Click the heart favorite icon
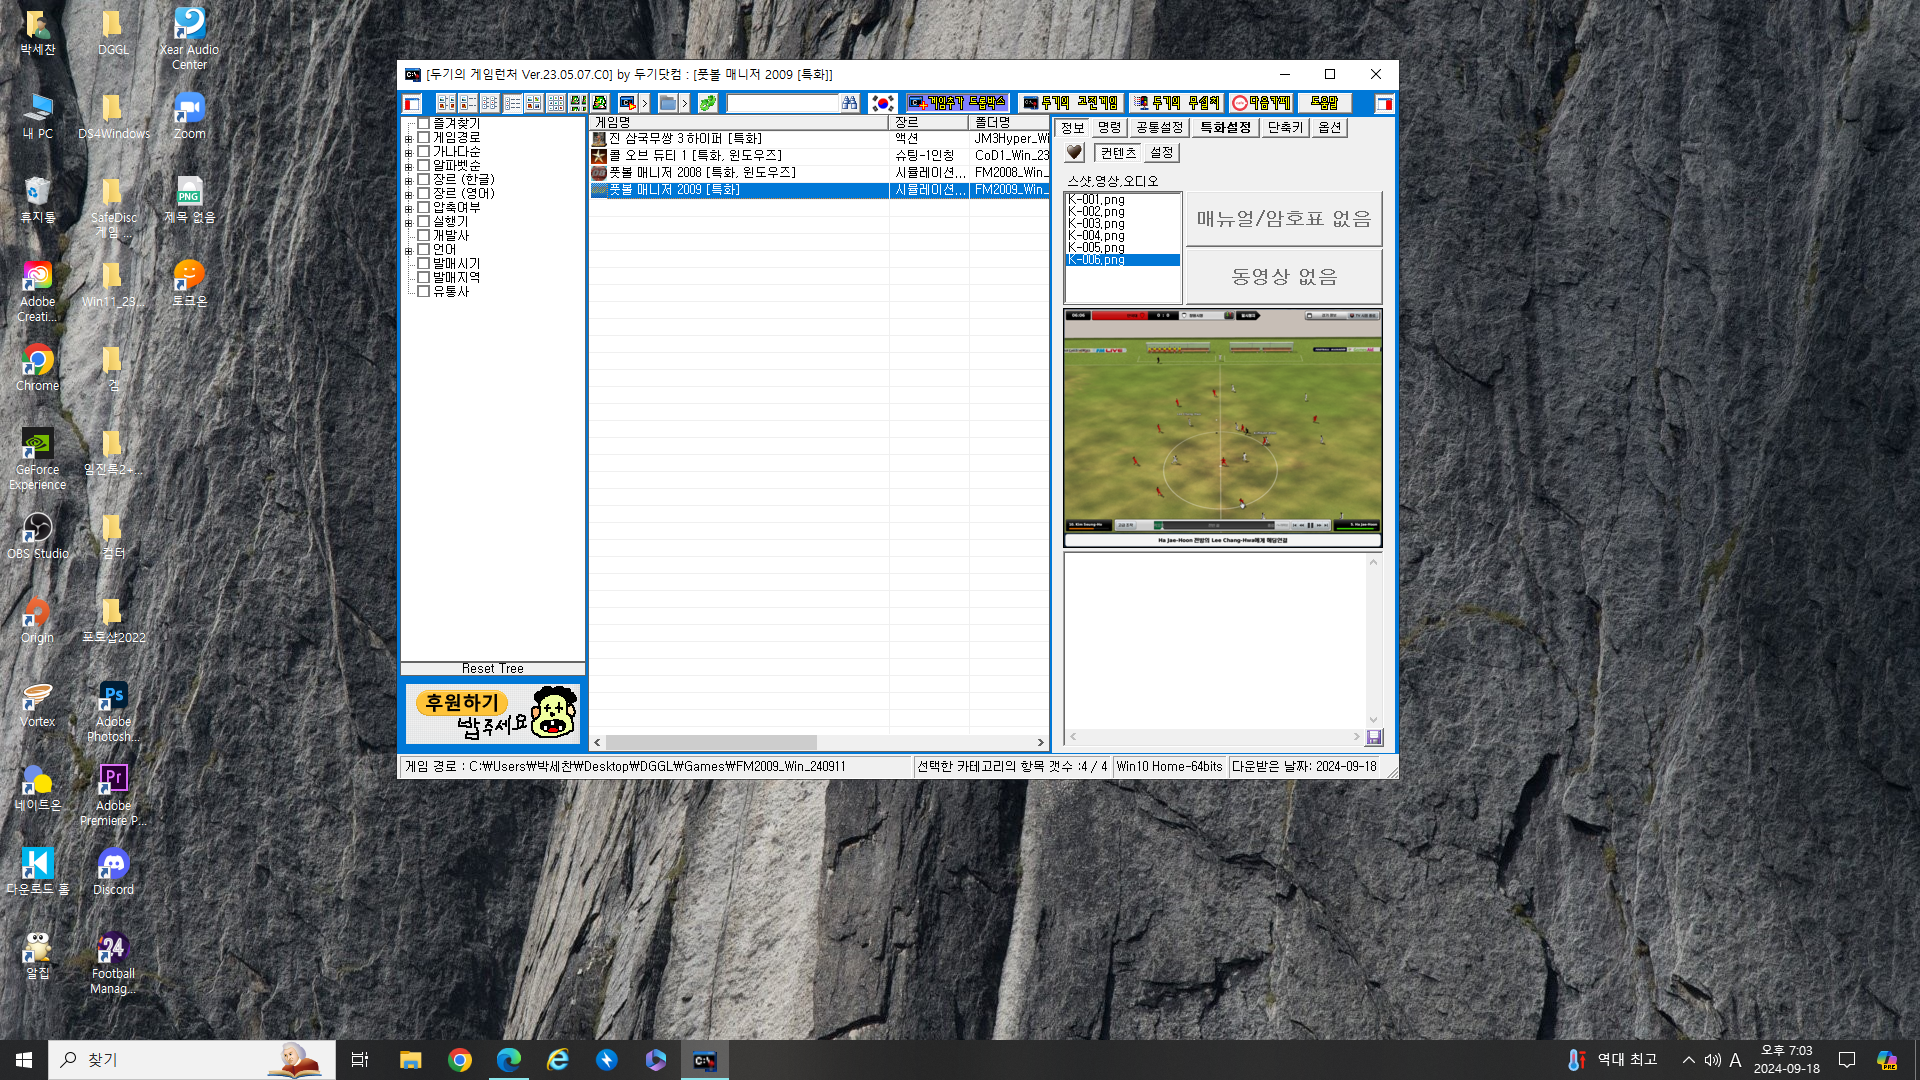 click(x=1074, y=153)
